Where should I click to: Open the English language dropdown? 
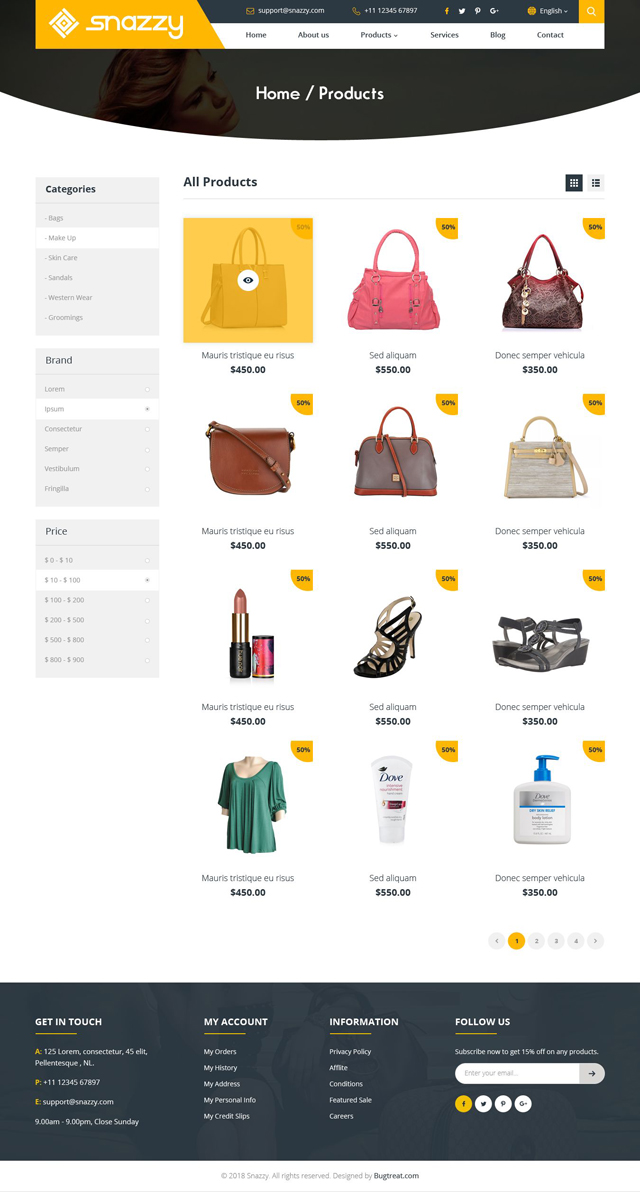click(547, 11)
